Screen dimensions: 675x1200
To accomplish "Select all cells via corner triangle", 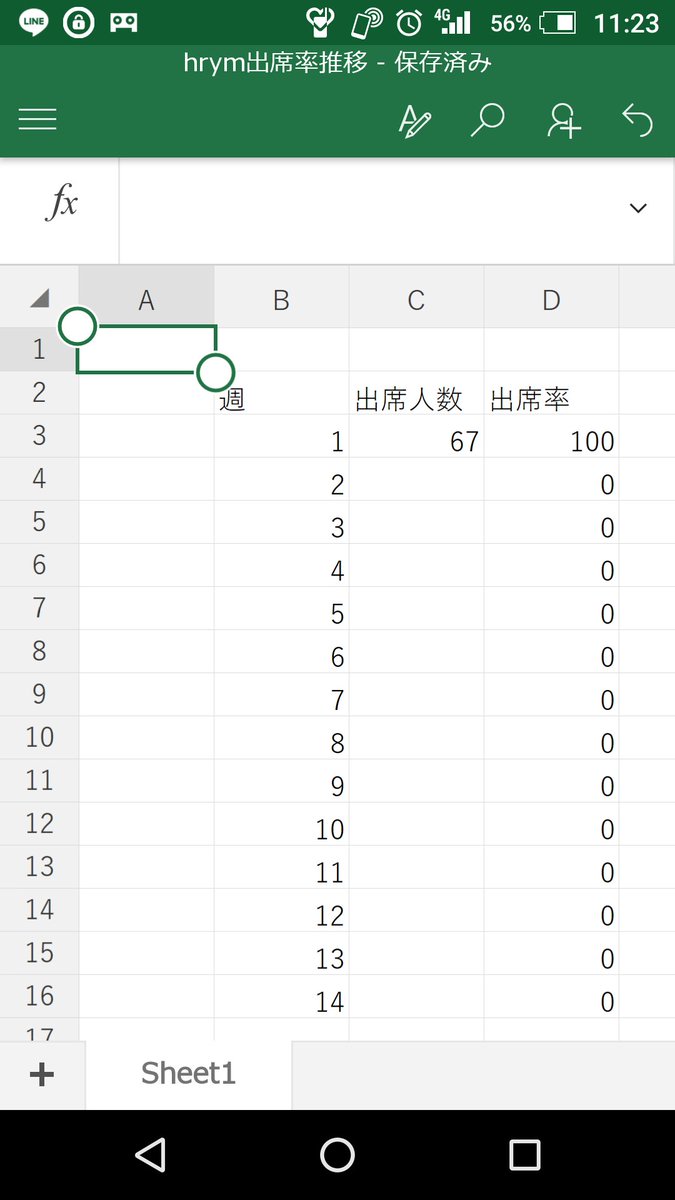I will (x=40, y=298).
